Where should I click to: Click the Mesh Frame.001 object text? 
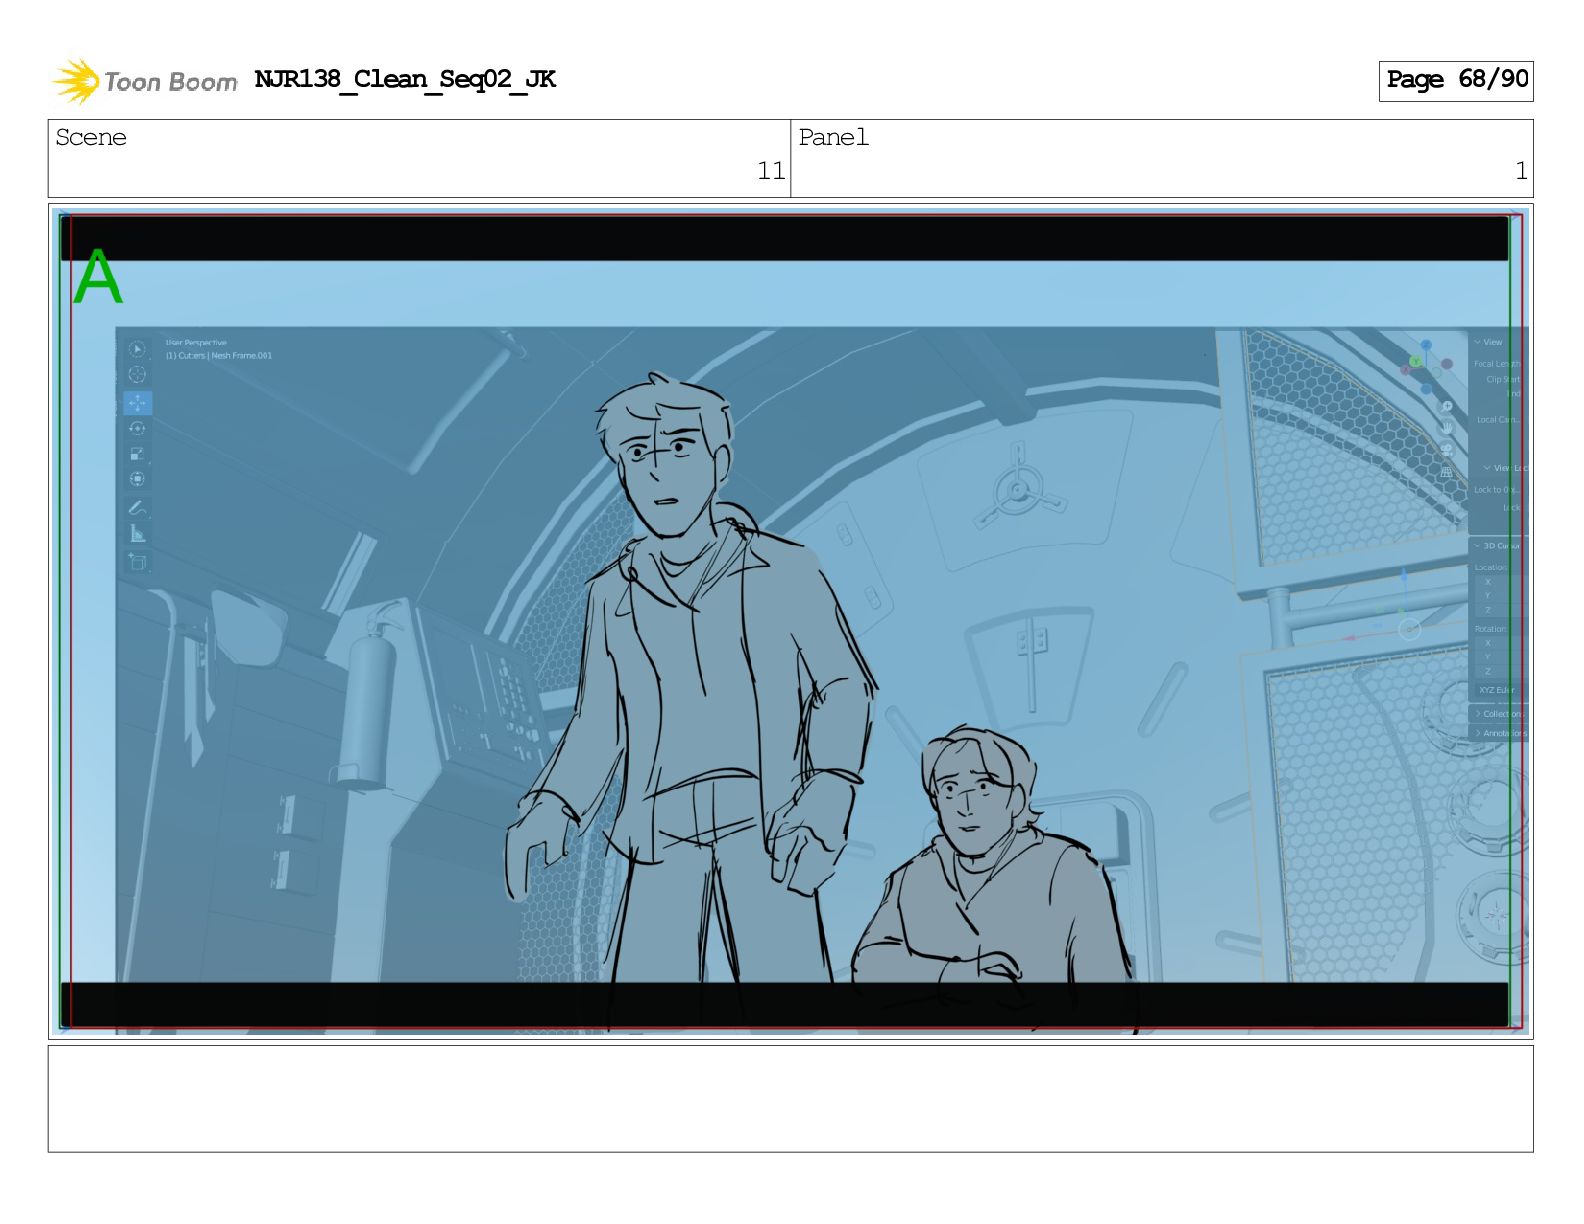tap(241, 356)
